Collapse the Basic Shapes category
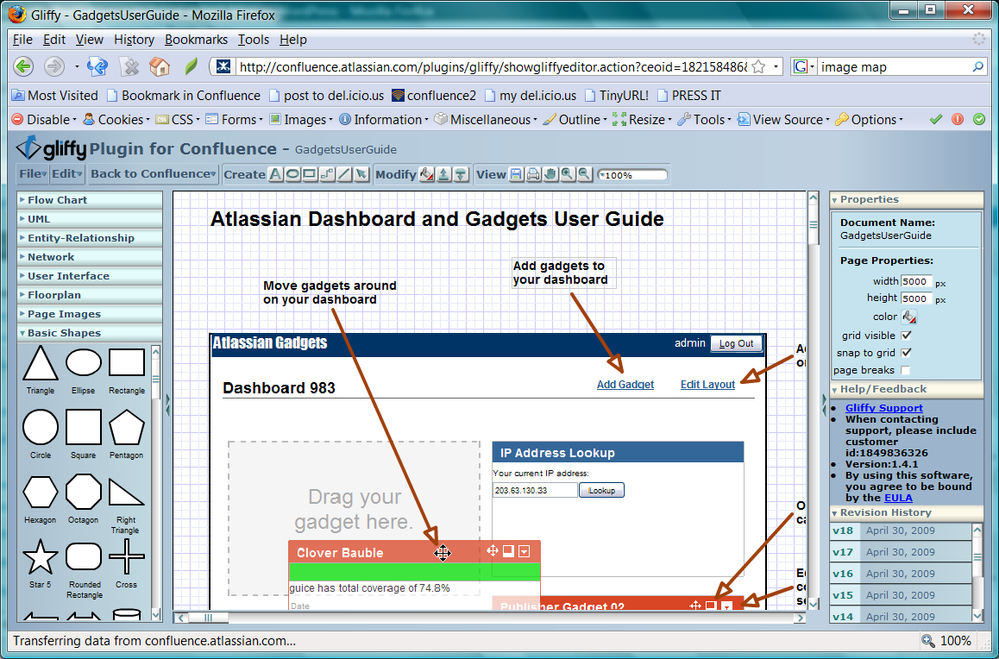 (90, 333)
